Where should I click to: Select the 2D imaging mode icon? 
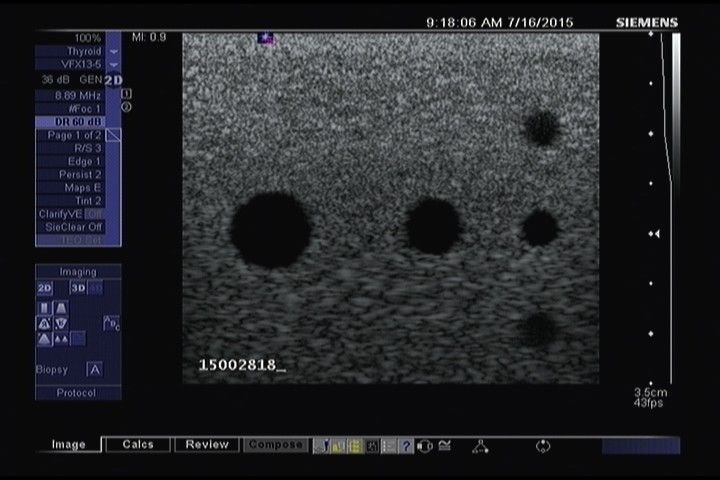pos(45,288)
